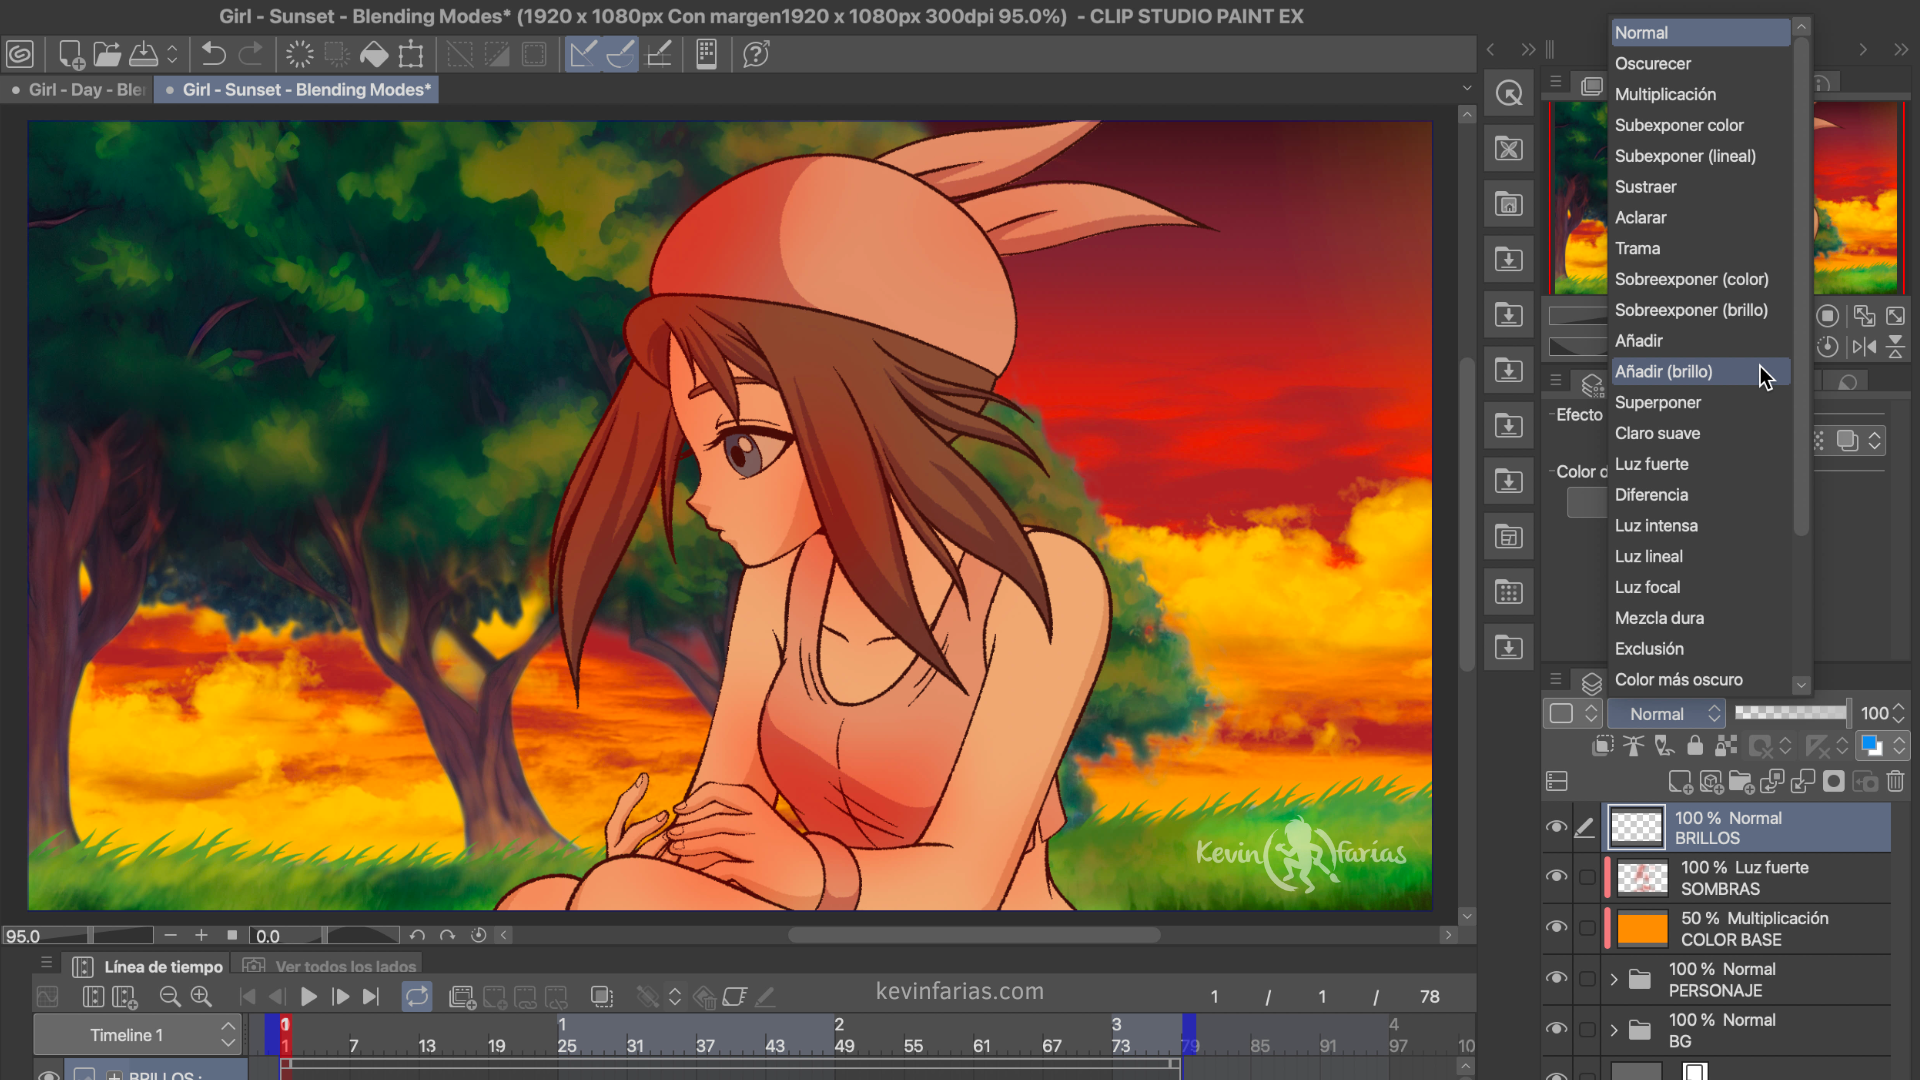Click the lock layer icon
Screen dimensions: 1920x1080
coord(1695,746)
